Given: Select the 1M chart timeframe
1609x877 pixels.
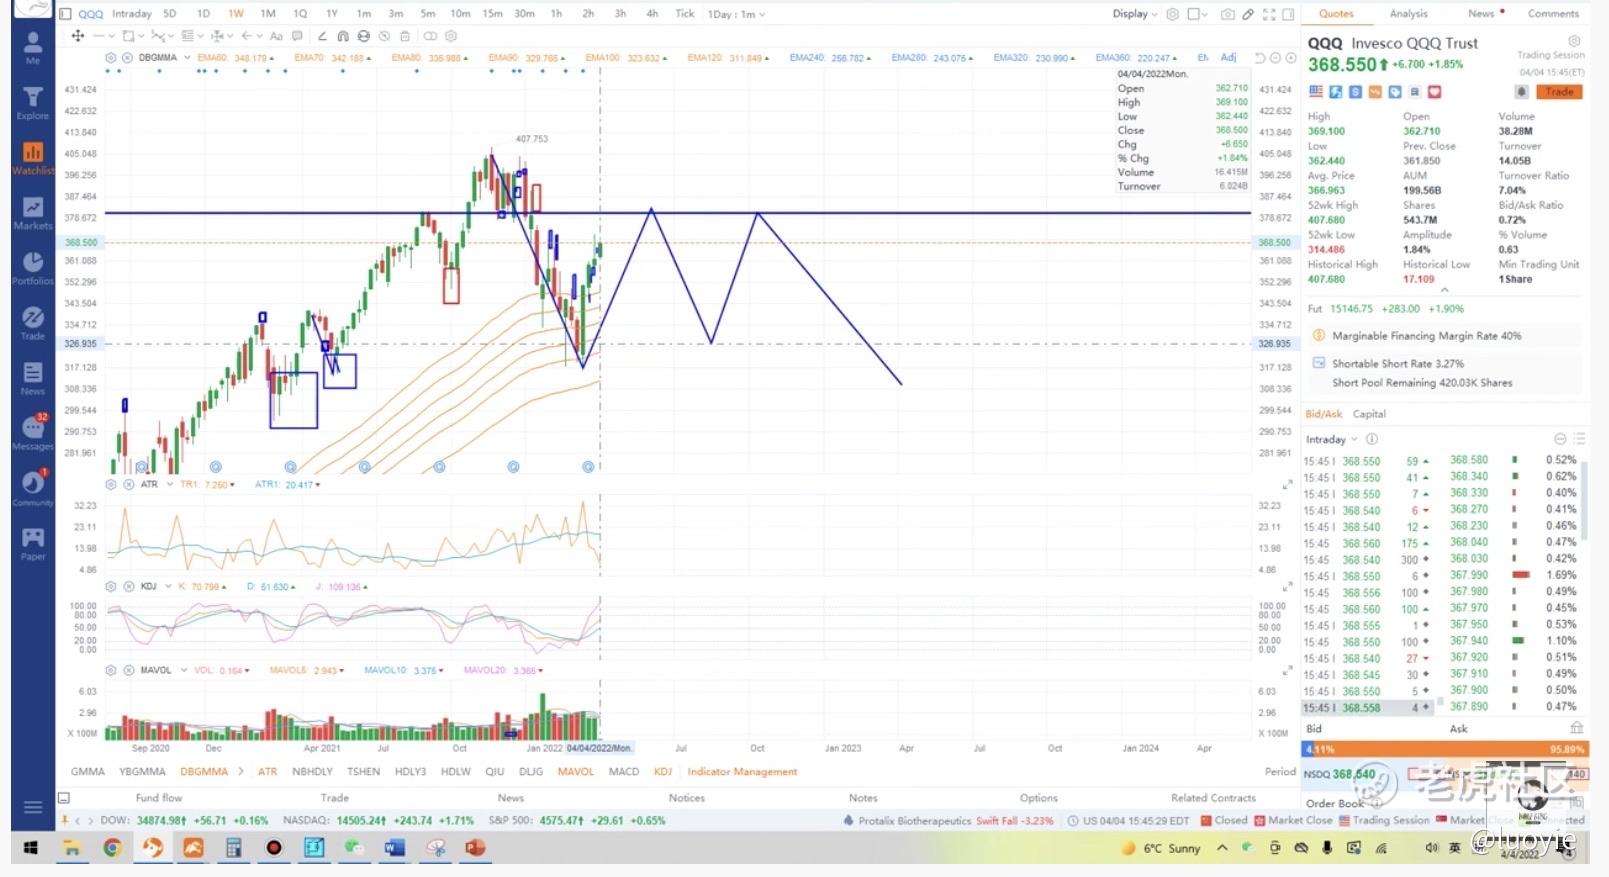Looking at the screenshot, I should [268, 14].
